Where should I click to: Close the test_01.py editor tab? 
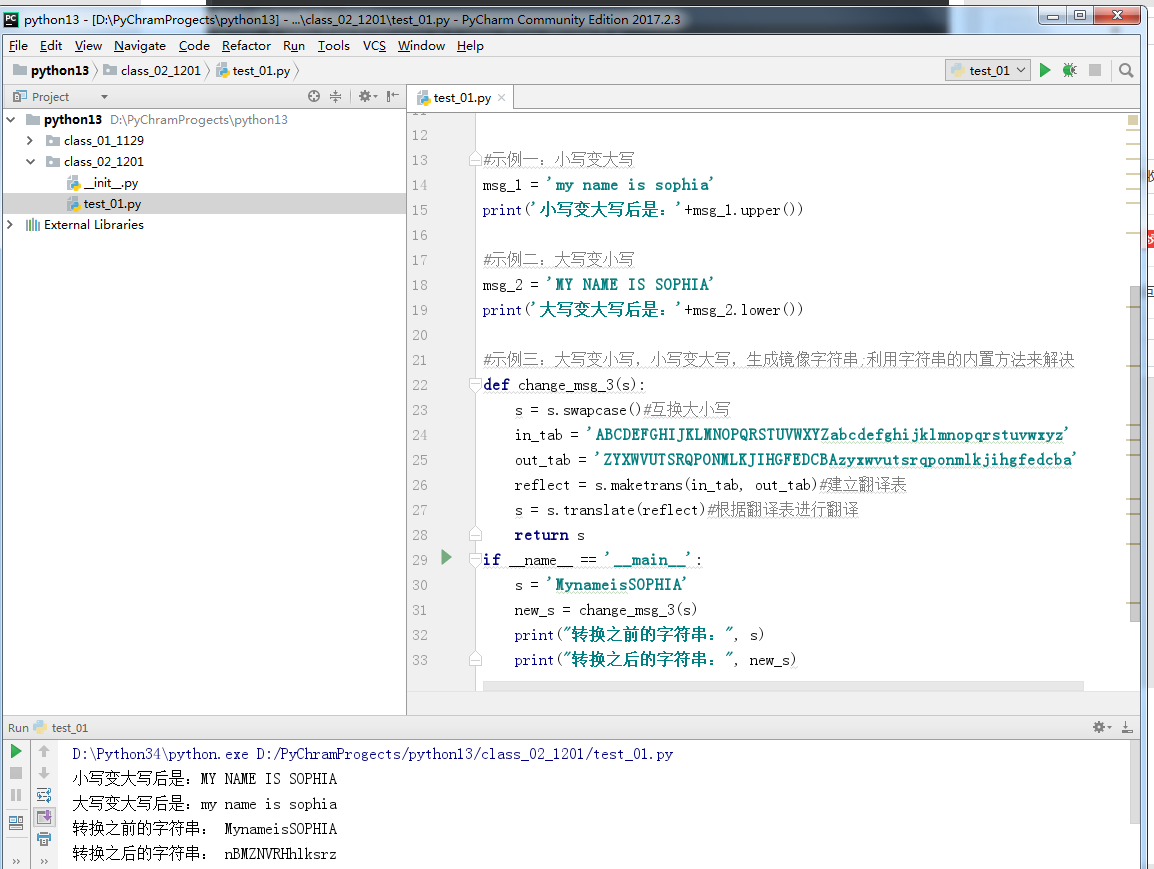(x=502, y=98)
